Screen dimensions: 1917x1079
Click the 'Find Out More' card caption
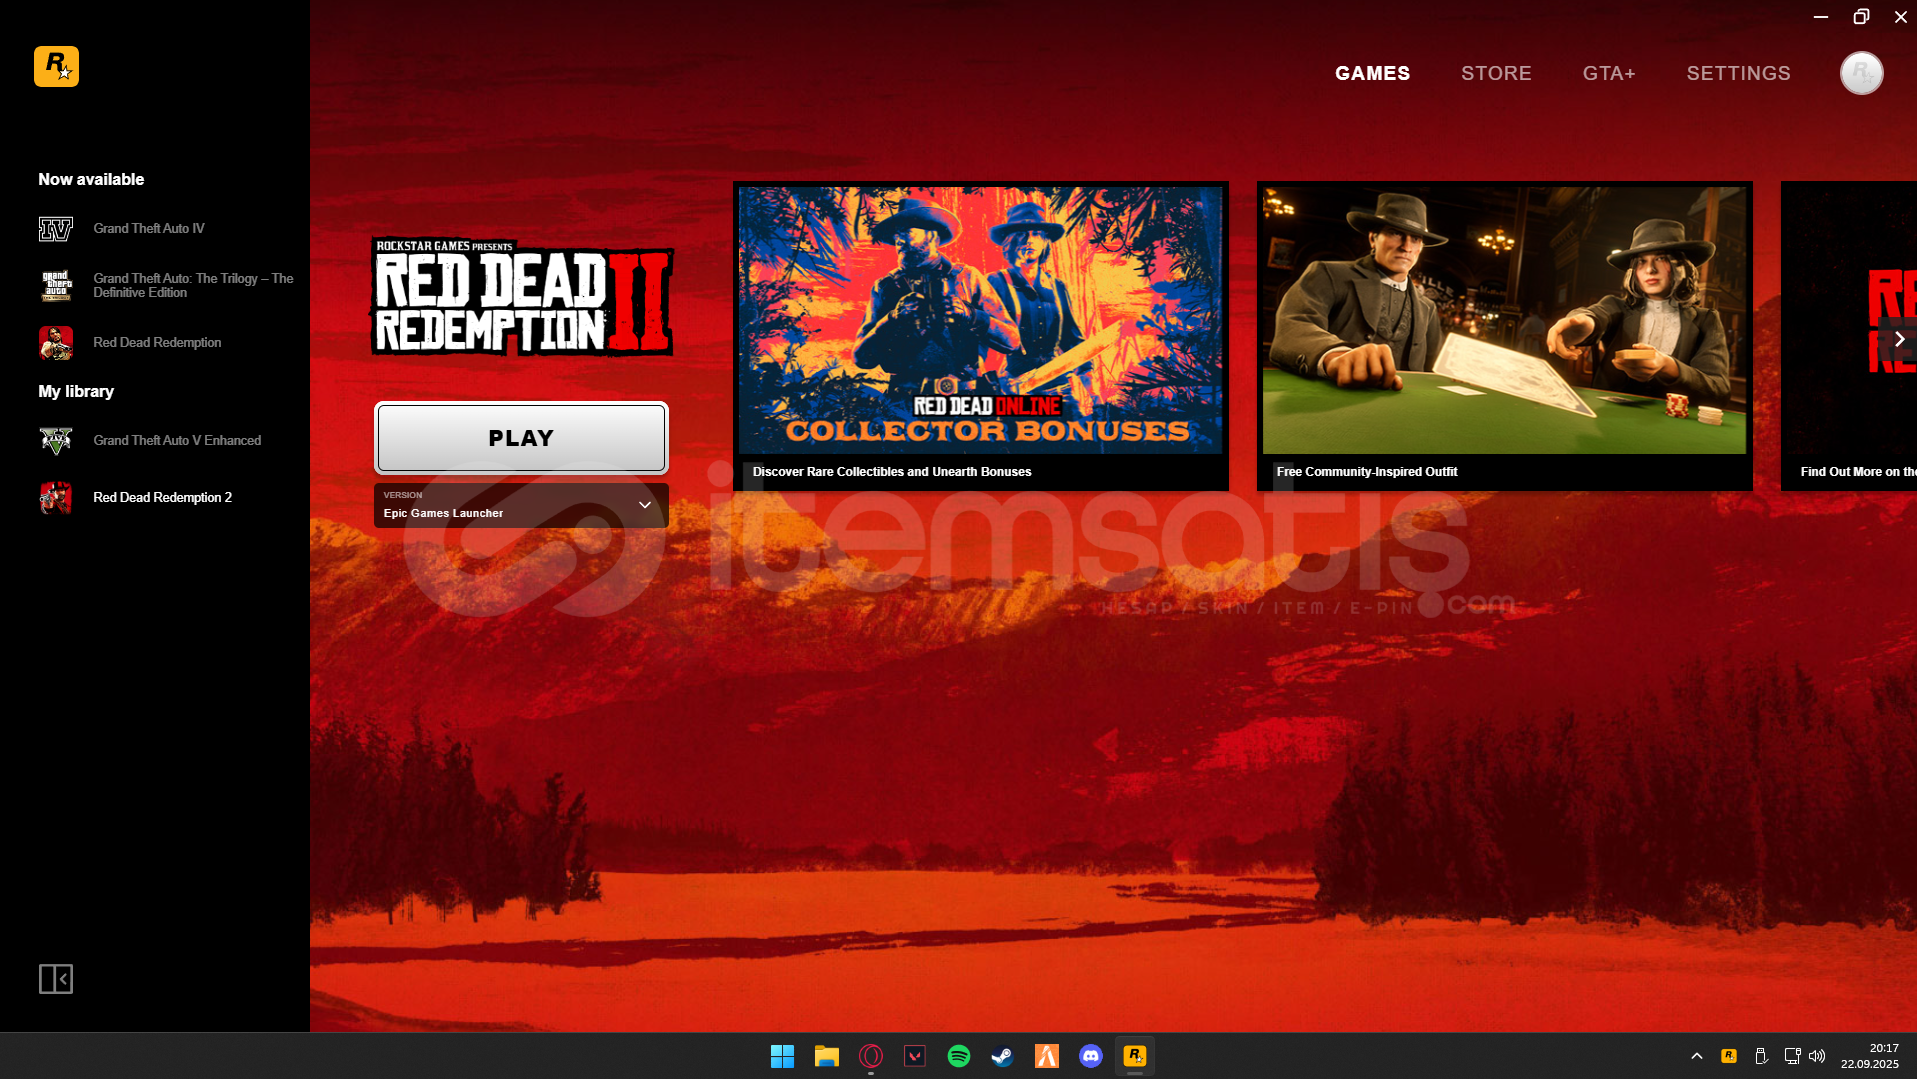coord(1857,472)
